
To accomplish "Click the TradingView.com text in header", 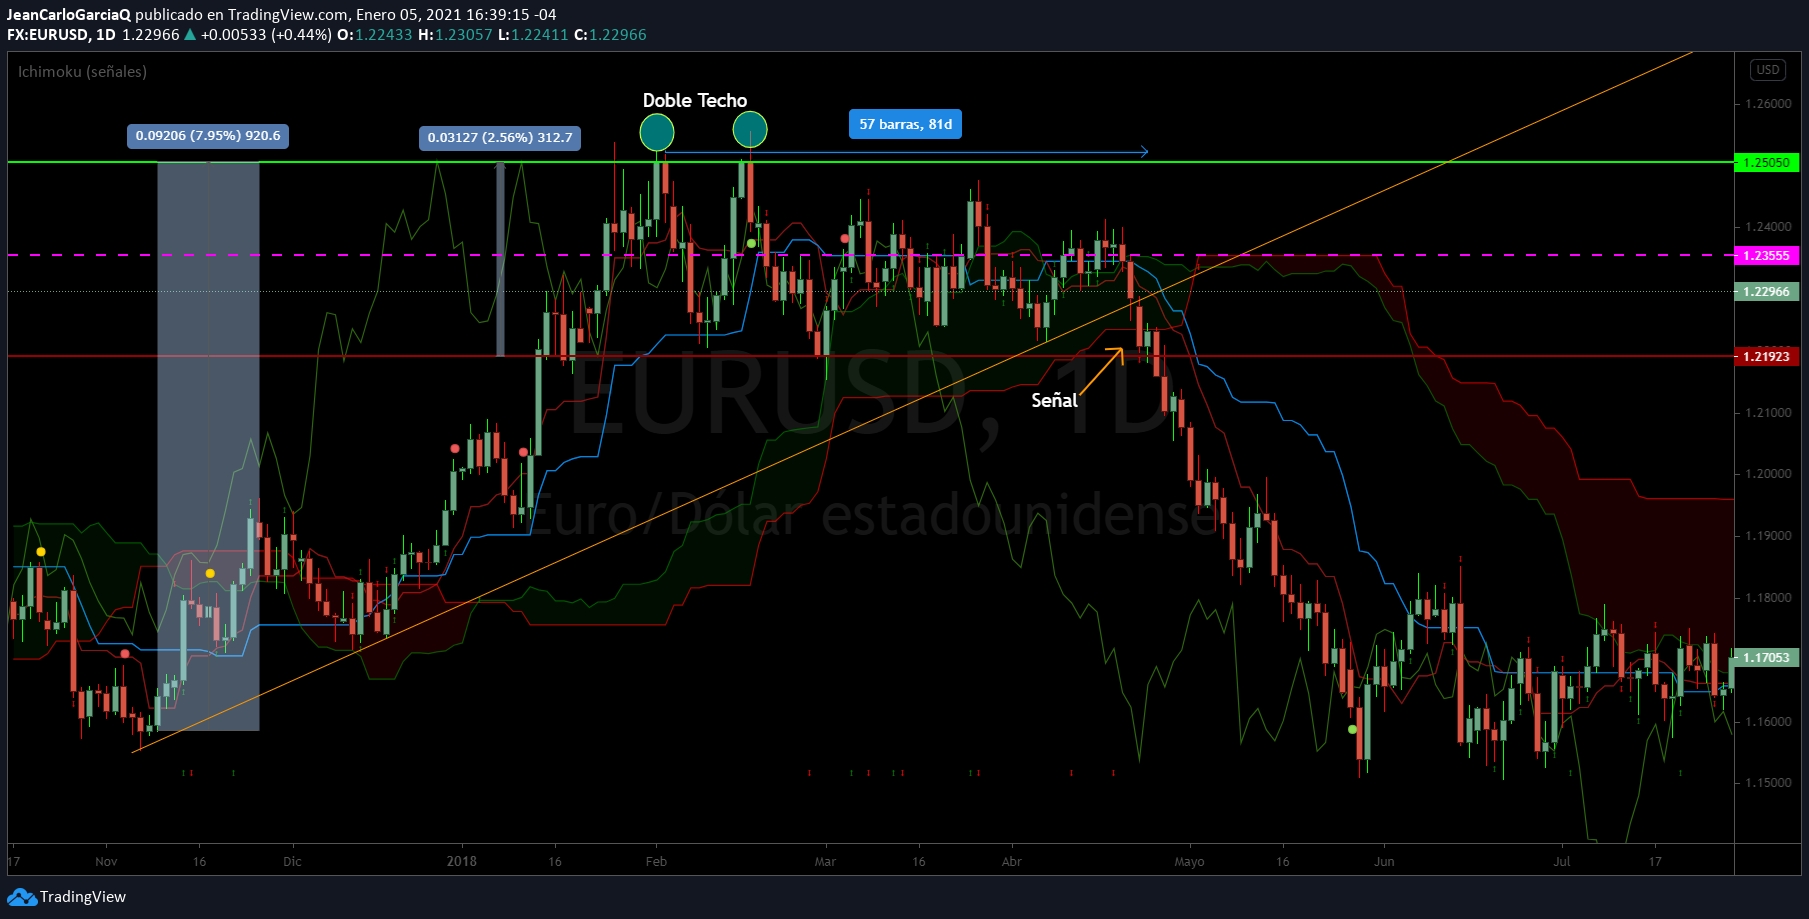I will tap(288, 15).
